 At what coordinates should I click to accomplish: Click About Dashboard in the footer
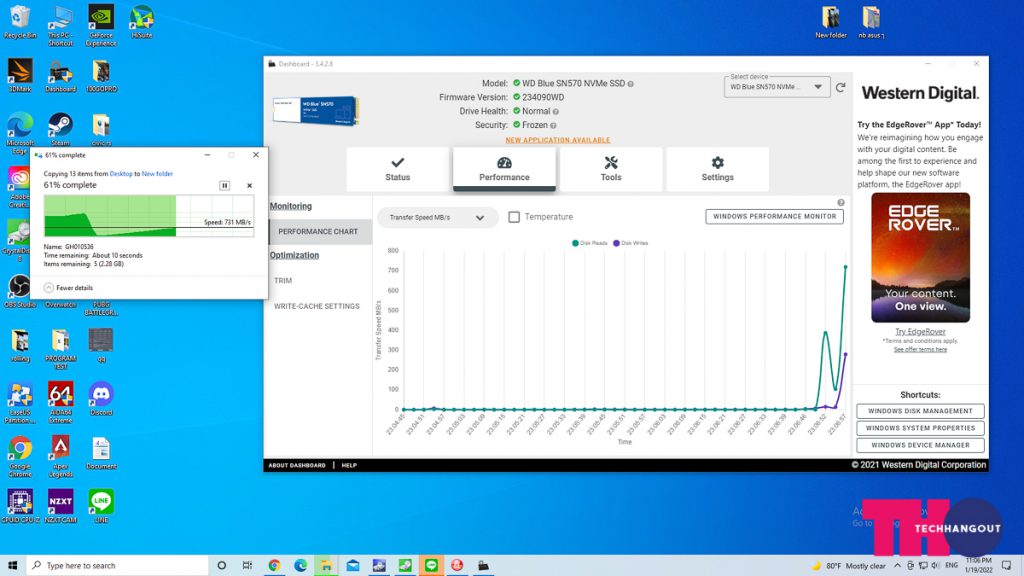[296, 466]
